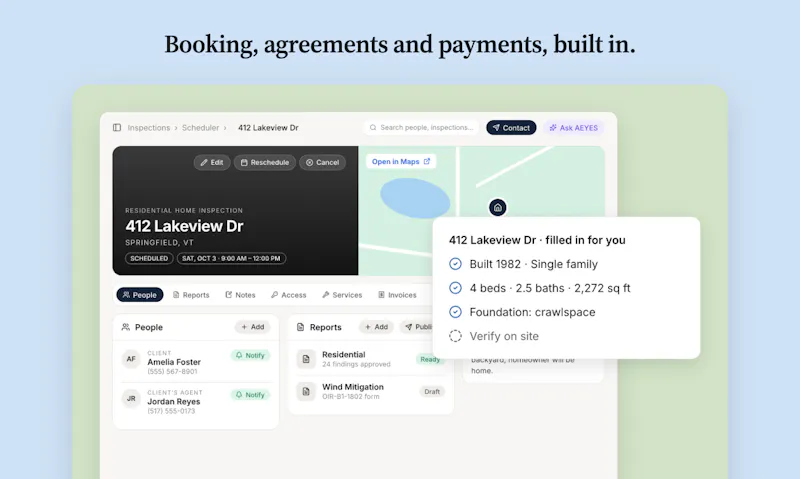Switch to the People tab
The width and height of the screenshot is (800, 479).
click(x=140, y=295)
